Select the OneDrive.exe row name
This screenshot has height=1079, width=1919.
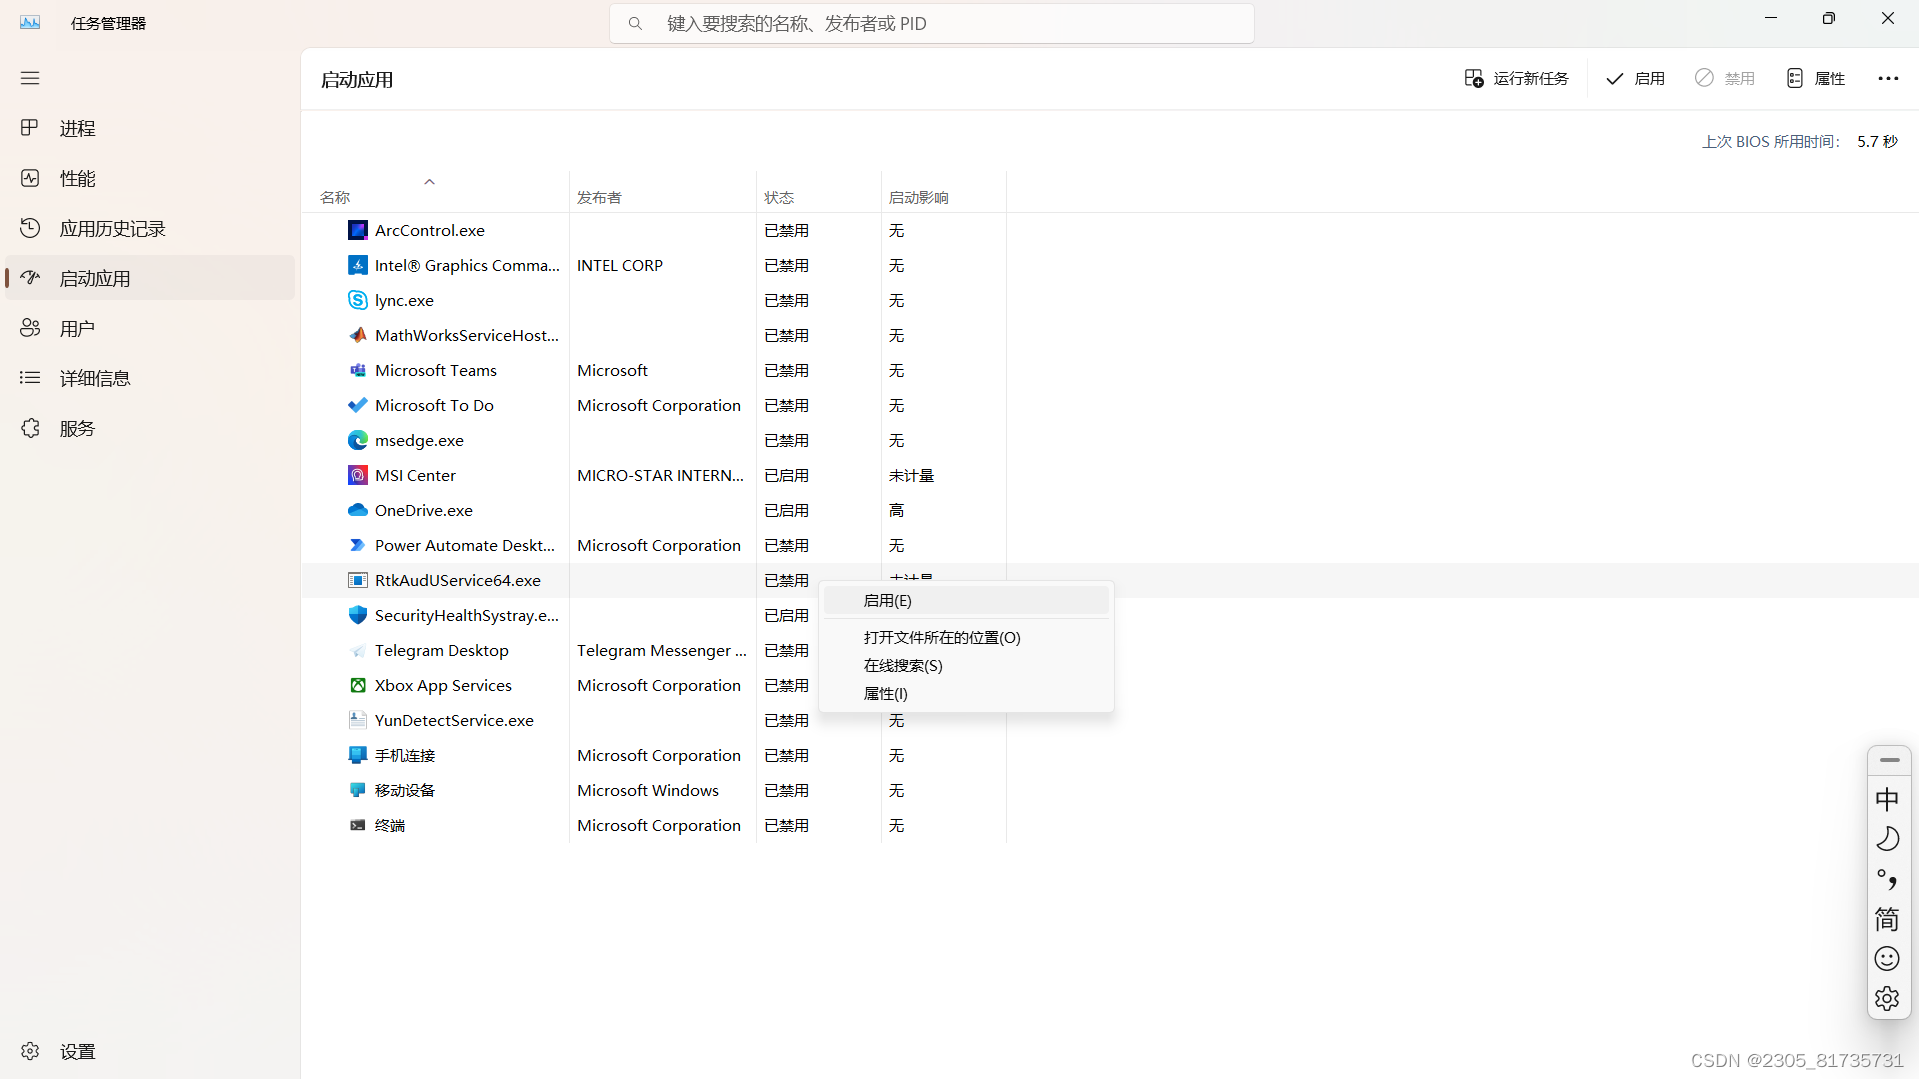(424, 510)
